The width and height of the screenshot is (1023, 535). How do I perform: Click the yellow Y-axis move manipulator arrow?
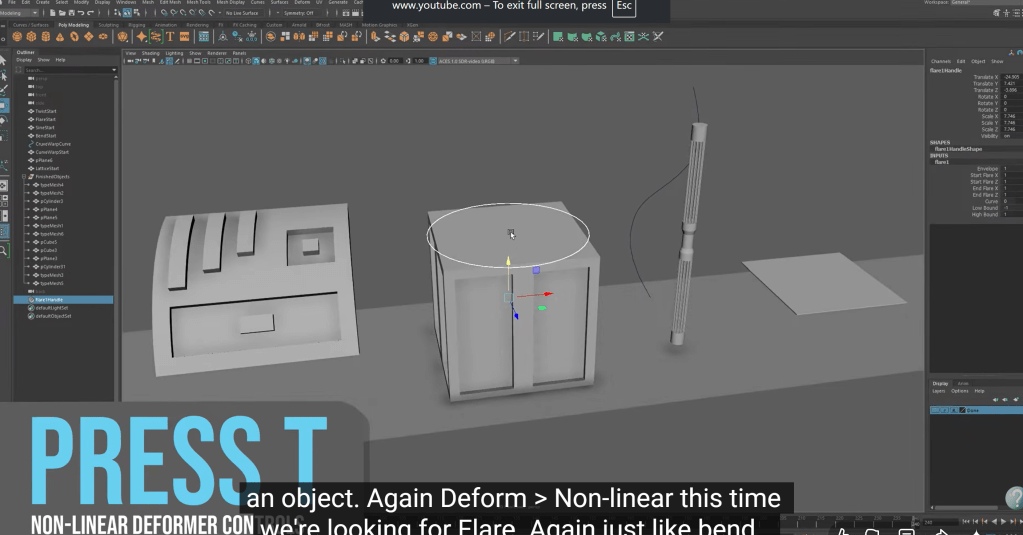pyautogui.click(x=508, y=262)
